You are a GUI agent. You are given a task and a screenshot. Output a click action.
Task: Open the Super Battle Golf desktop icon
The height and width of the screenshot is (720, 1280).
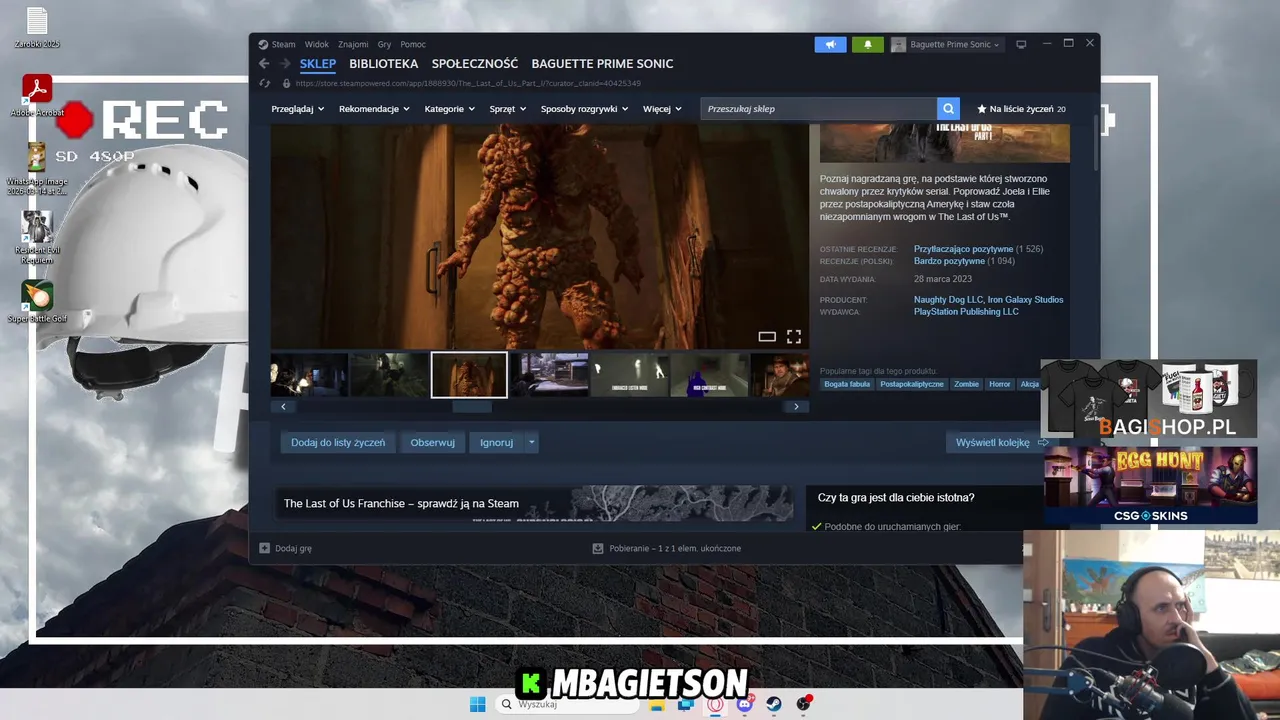pyautogui.click(x=37, y=303)
